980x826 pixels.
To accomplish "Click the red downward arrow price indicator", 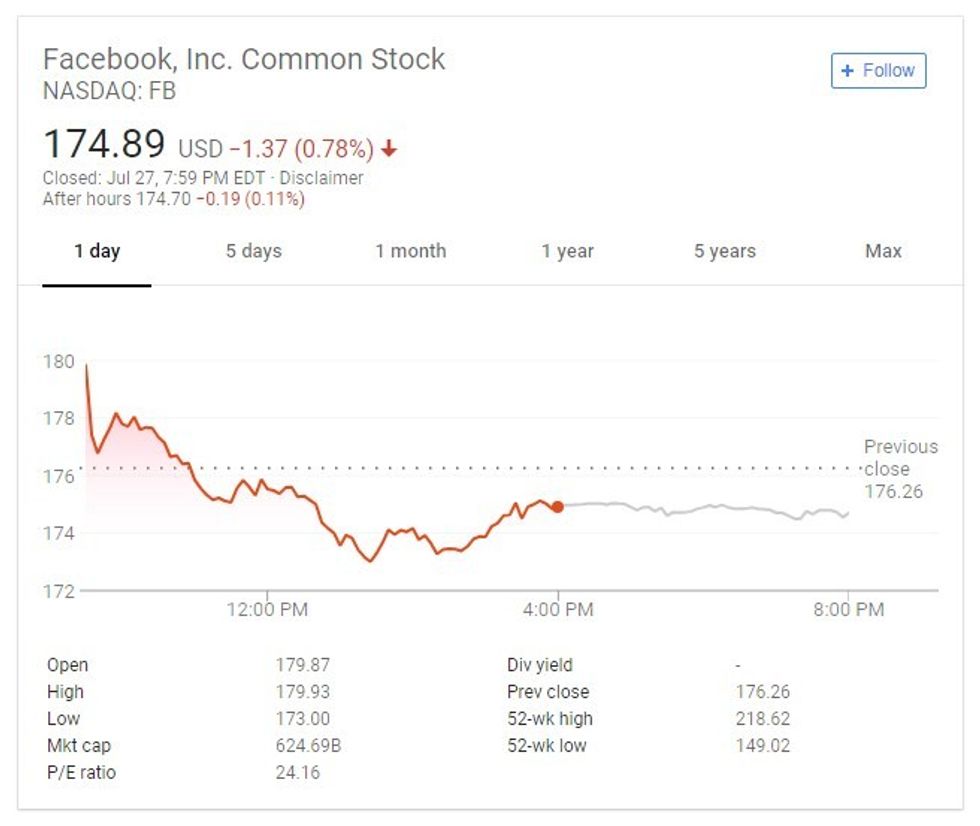I will (389, 147).
